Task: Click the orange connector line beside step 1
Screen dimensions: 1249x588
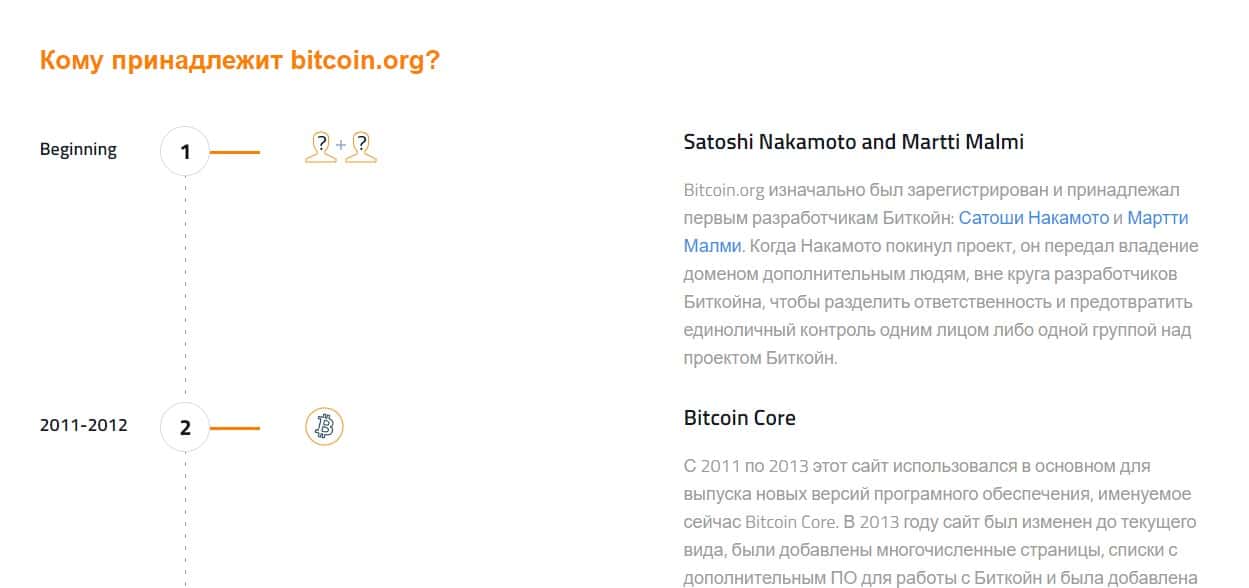Action: click(x=235, y=152)
